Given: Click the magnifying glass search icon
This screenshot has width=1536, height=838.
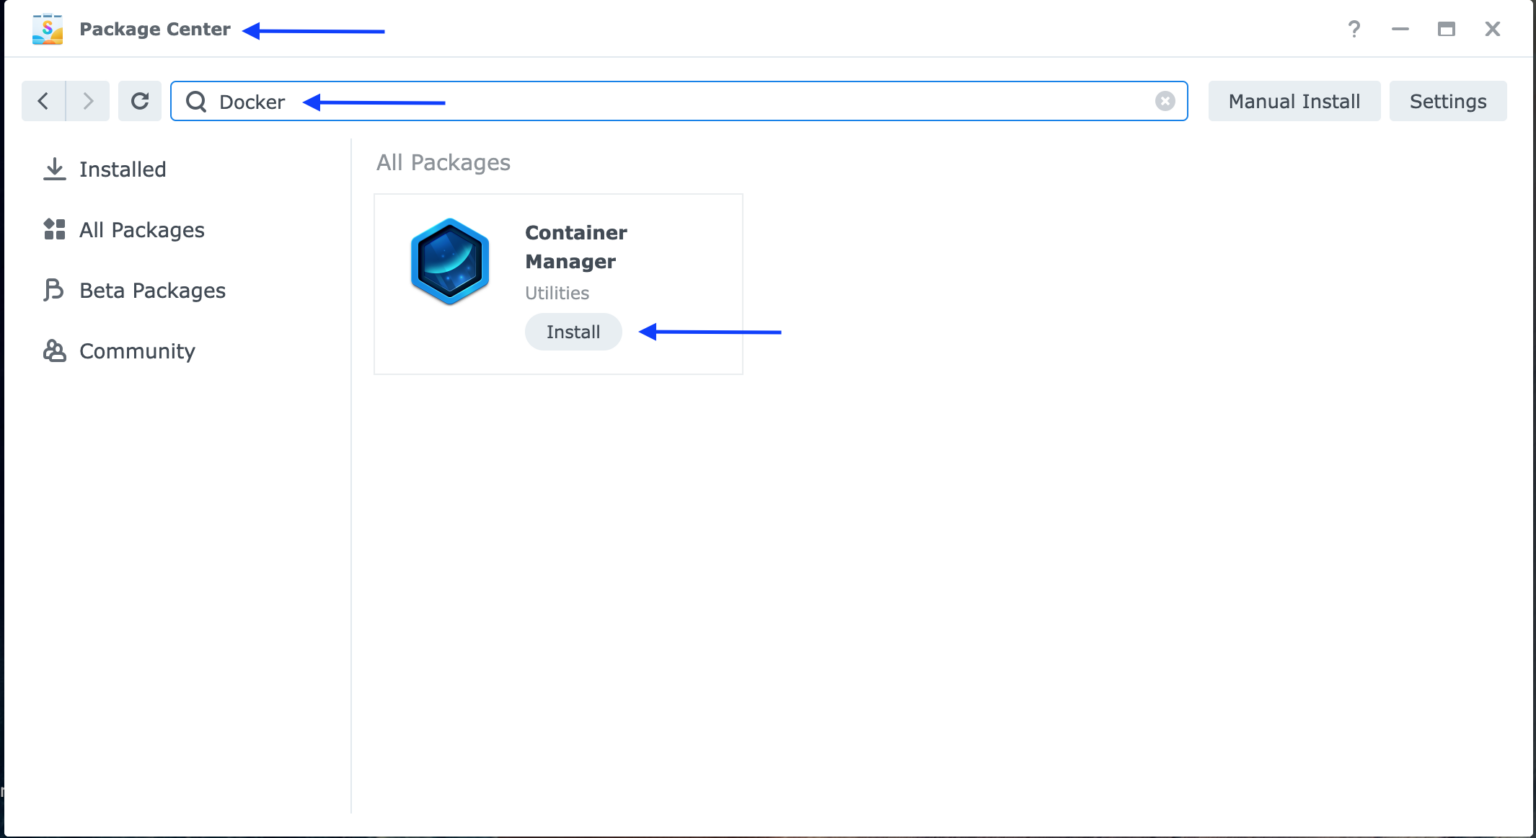Looking at the screenshot, I should [196, 101].
